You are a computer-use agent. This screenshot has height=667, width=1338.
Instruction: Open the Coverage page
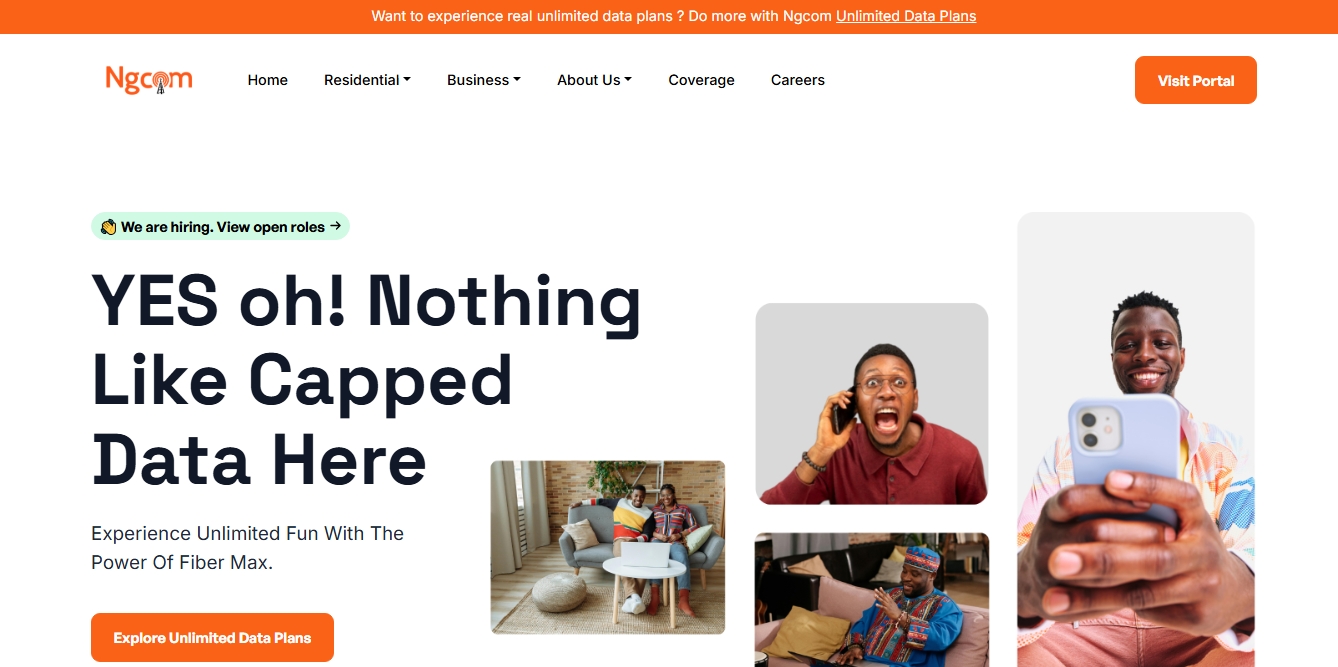pos(701,80)
